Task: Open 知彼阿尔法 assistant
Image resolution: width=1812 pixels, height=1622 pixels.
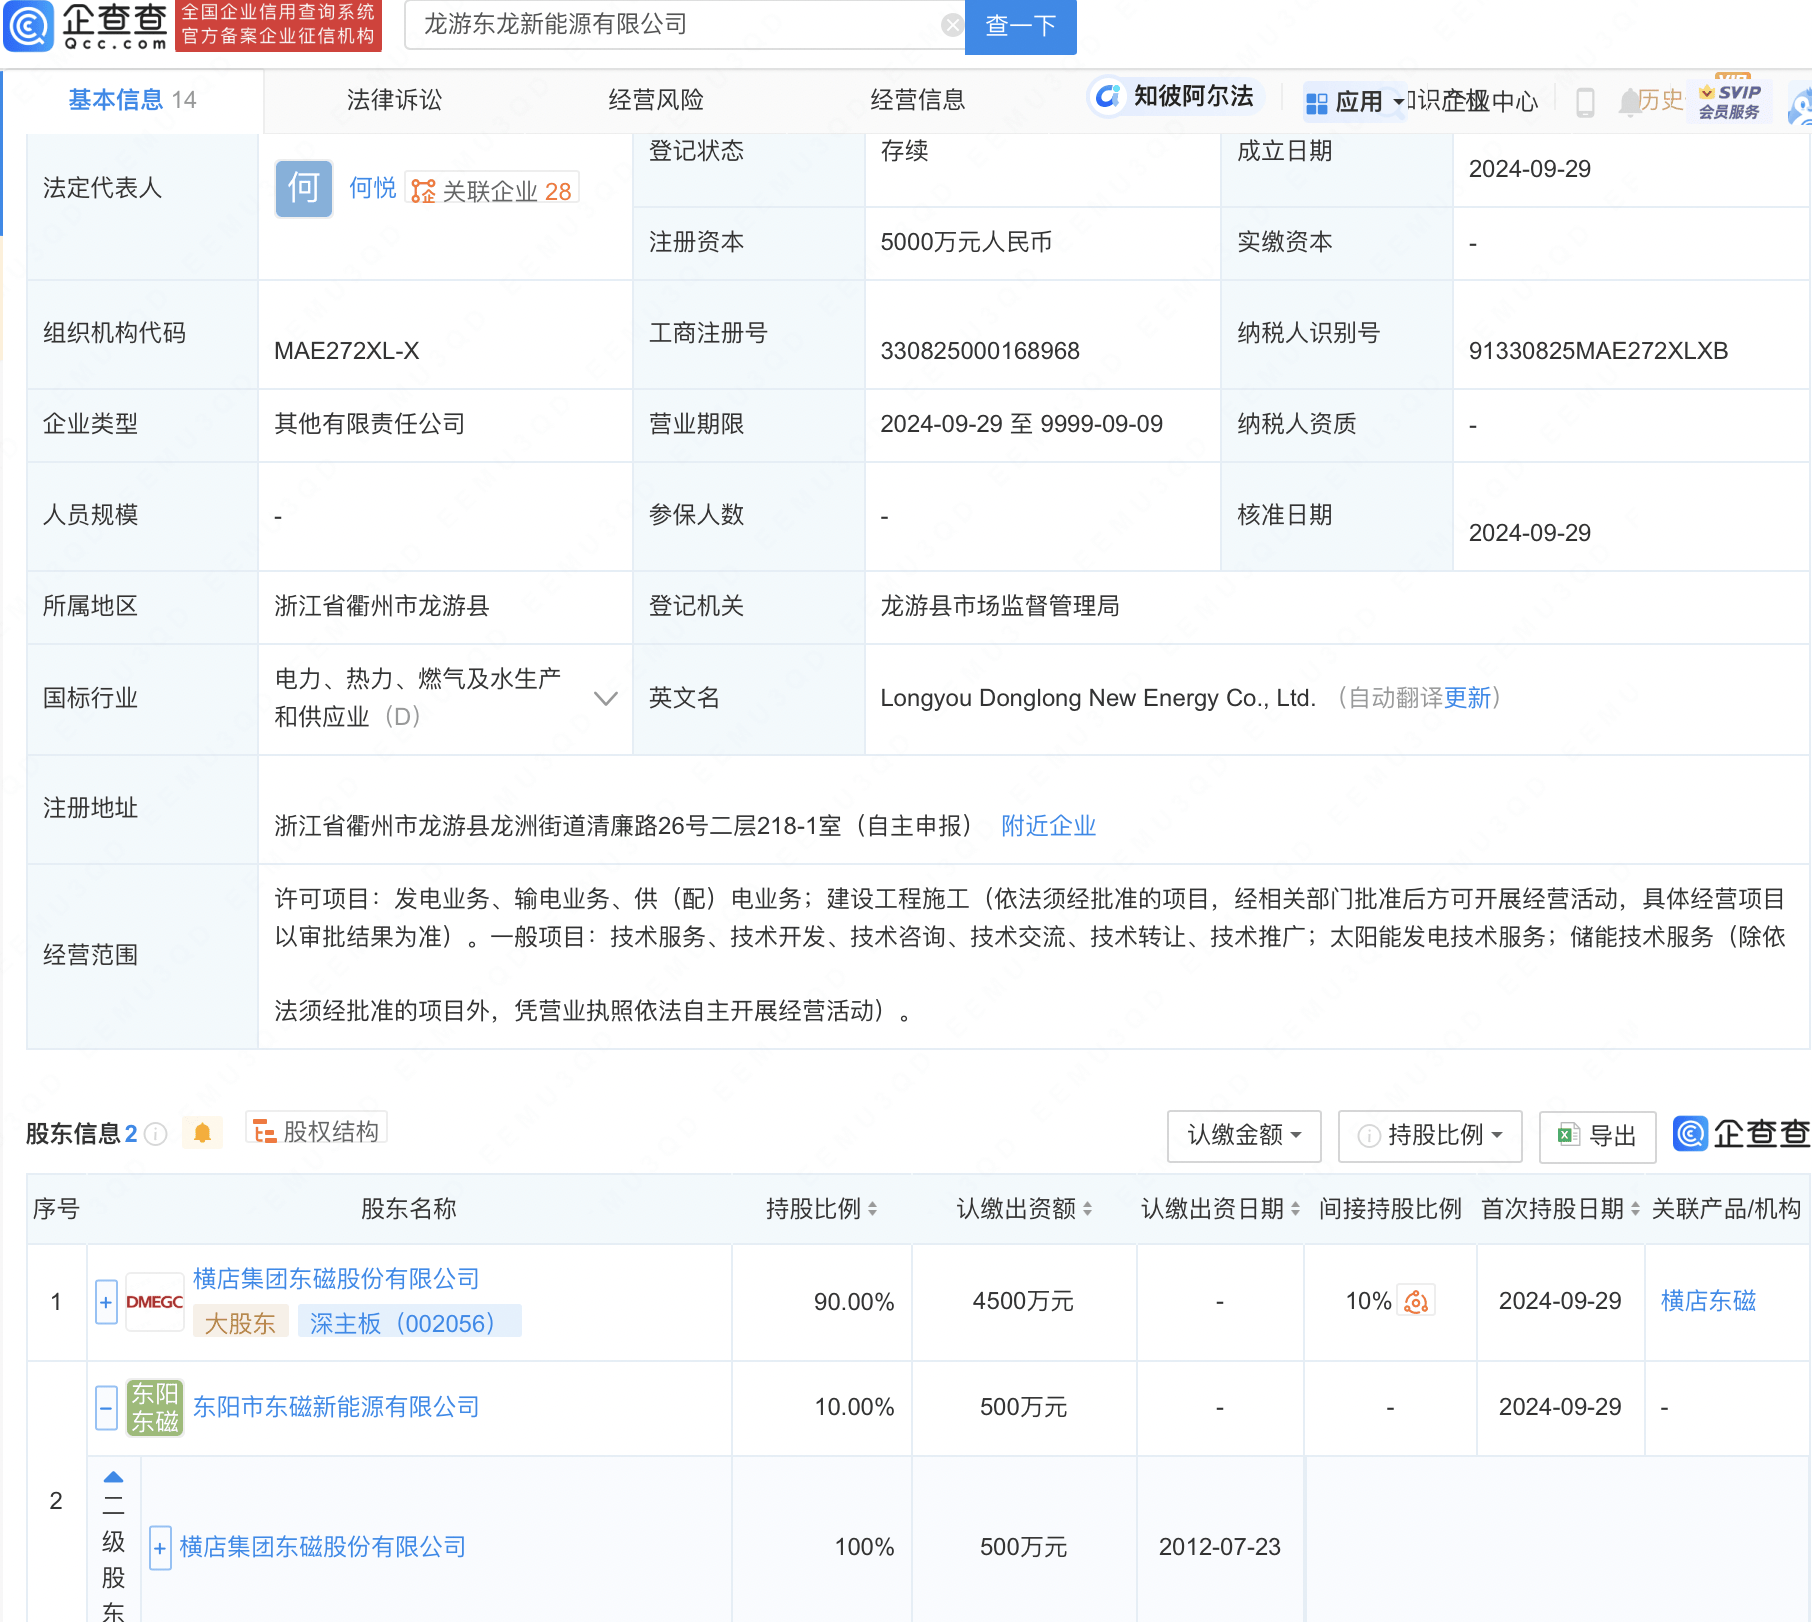Action: [1175, 96]
